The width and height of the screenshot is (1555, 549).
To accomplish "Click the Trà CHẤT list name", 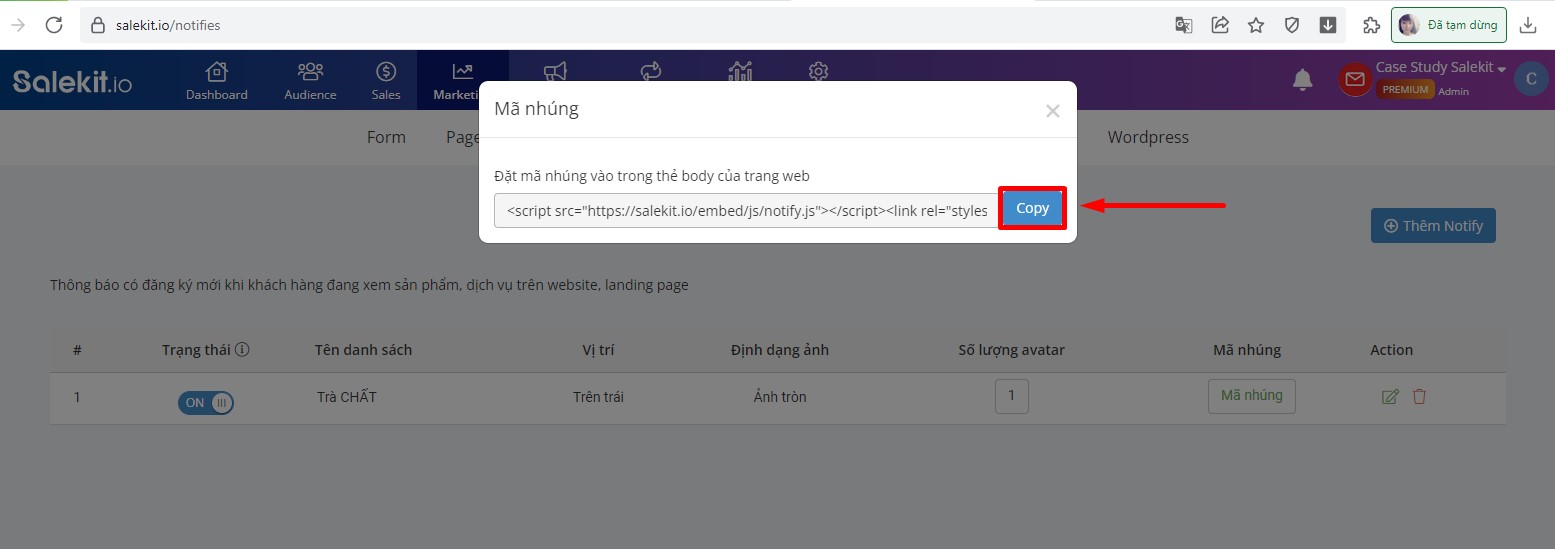I will 347,397.
